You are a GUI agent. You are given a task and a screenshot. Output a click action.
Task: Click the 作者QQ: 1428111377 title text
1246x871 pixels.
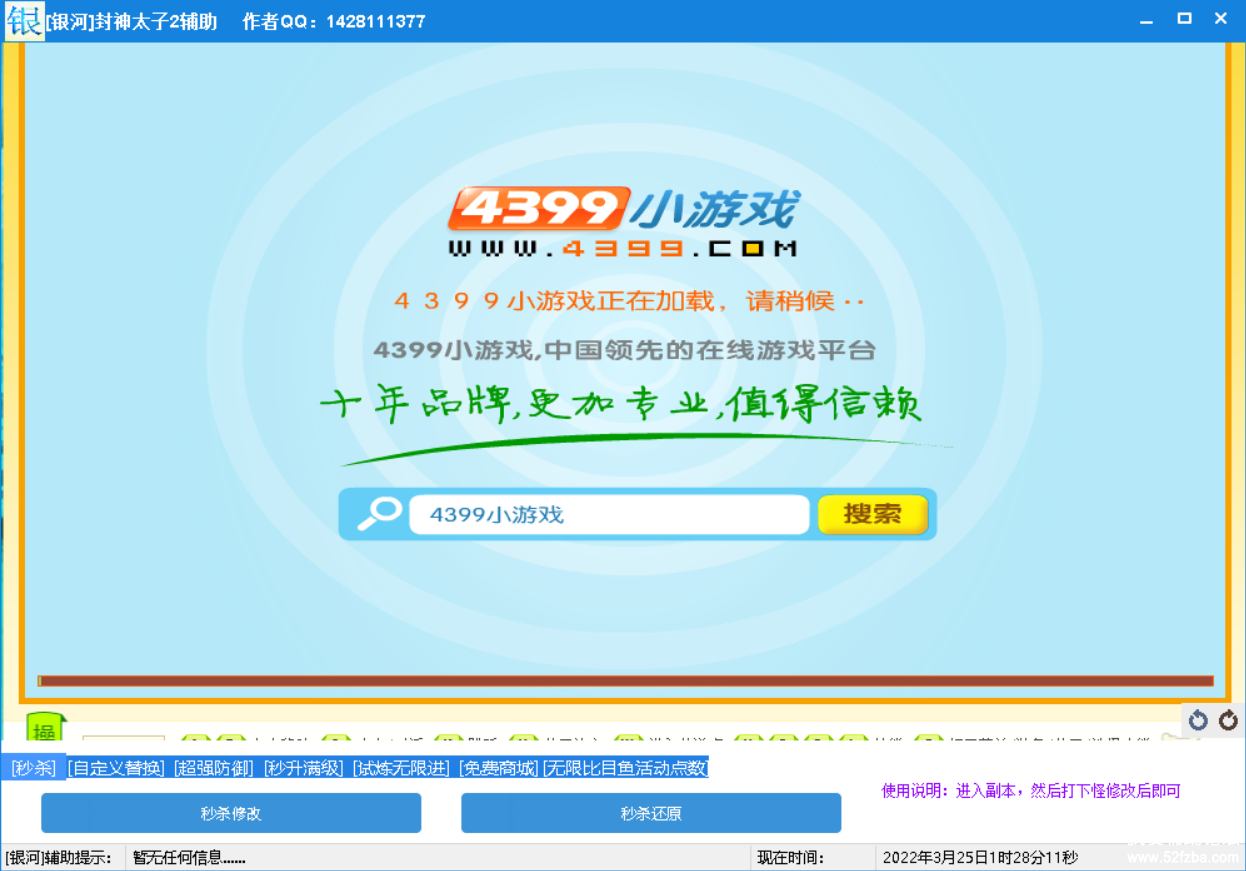[334, 21]
